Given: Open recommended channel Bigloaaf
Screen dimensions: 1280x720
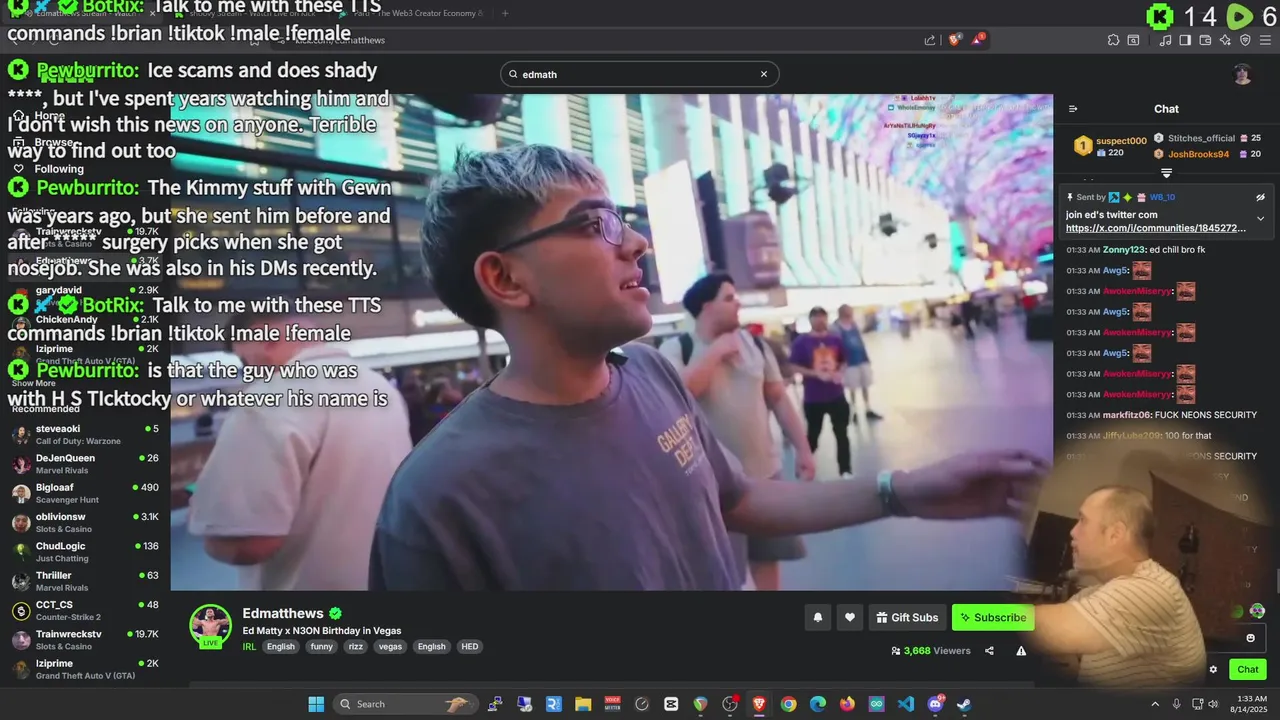Looking at the screenshot, I should coord(85,493).
